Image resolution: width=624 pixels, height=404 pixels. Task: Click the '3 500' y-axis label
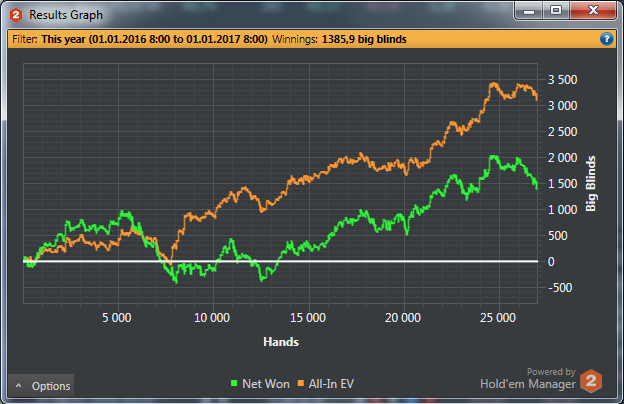click(x=562, y=80)
